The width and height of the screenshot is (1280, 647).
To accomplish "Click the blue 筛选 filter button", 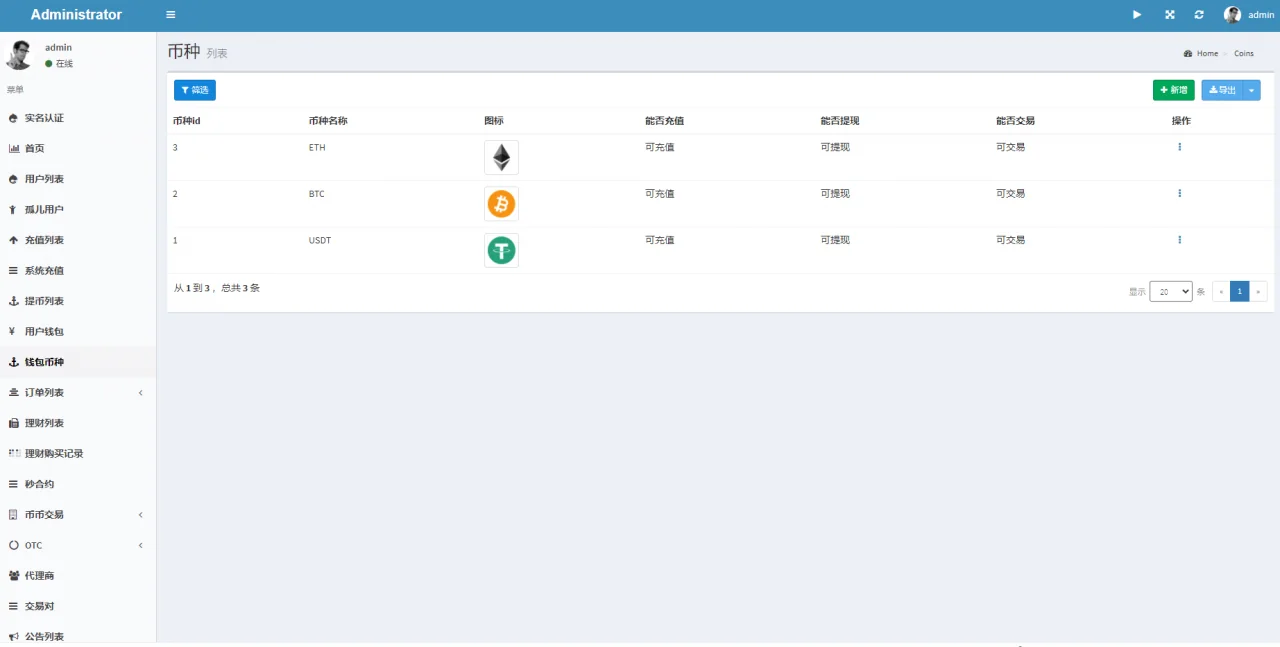I will tap(195, 90).
